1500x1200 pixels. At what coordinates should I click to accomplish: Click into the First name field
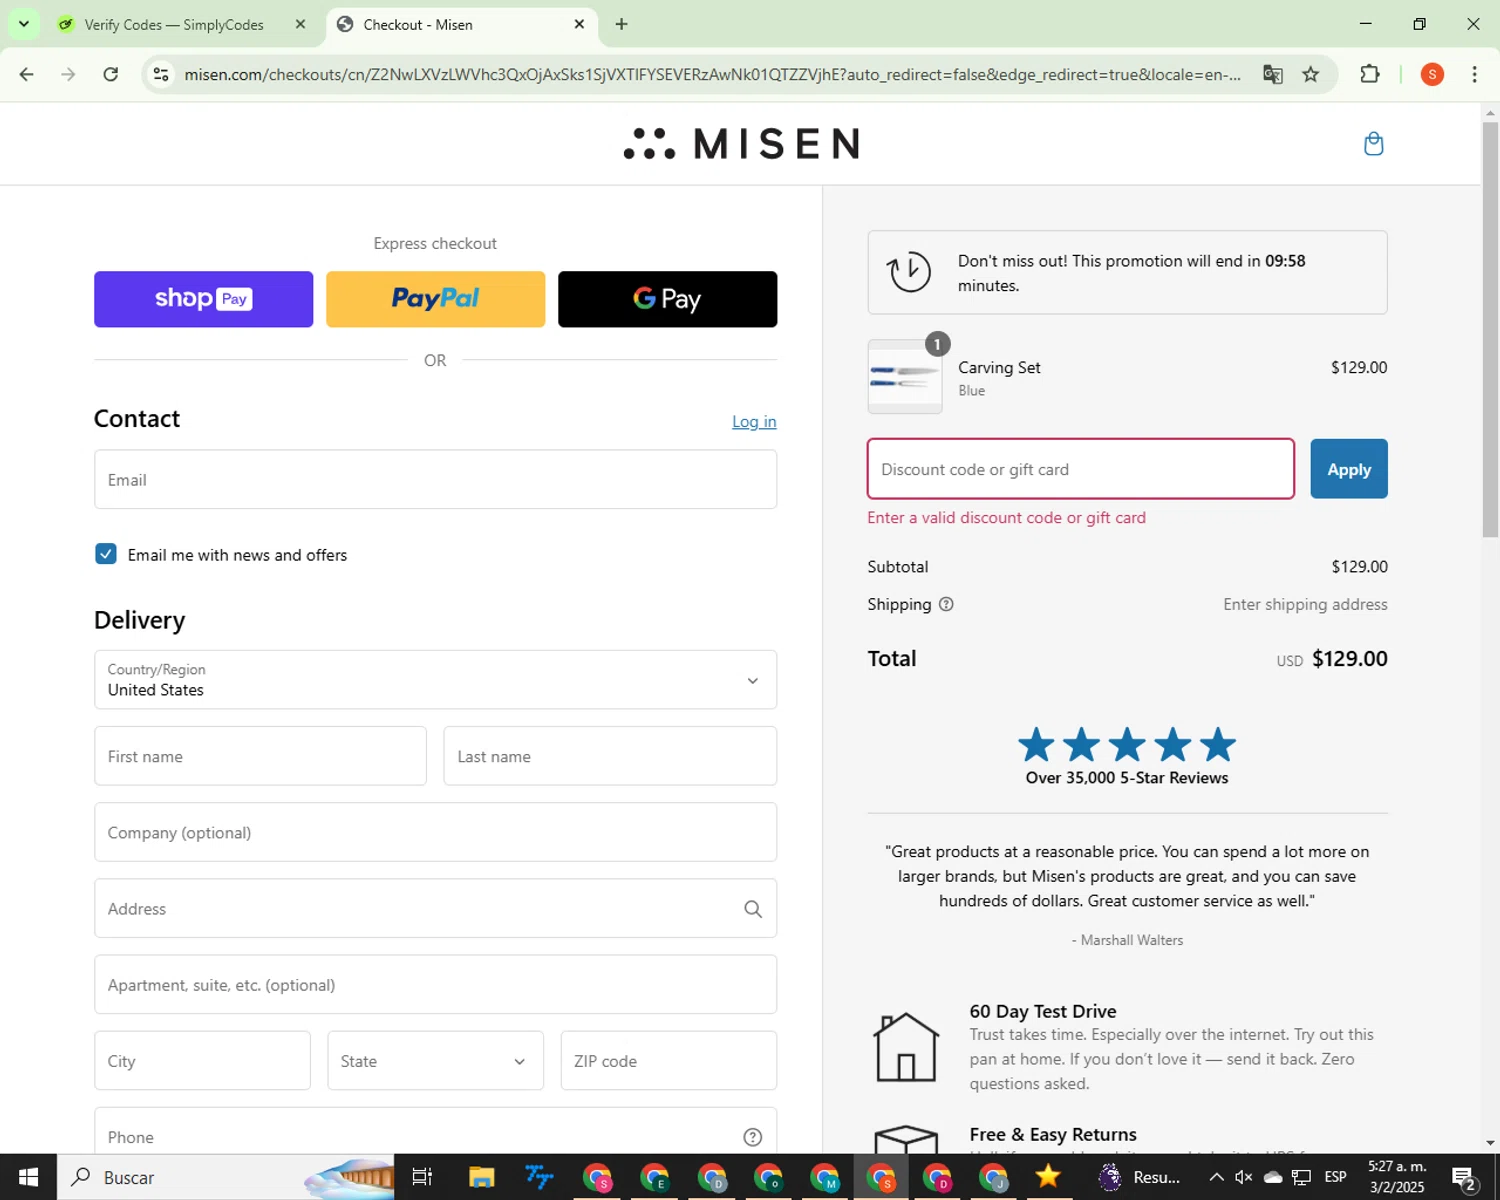tap(260, 756)
